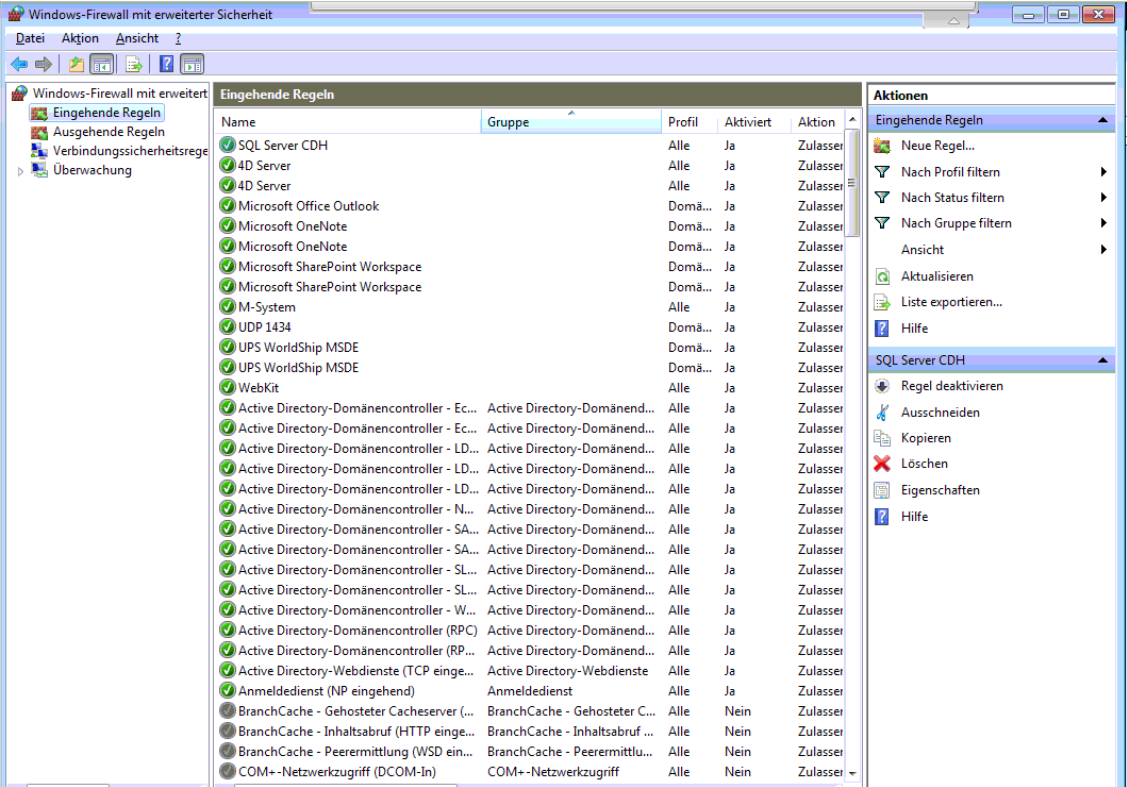1127x787 pixels.
Task: Select Ausgehende Regeln in the tree
Action: point(108,132)
